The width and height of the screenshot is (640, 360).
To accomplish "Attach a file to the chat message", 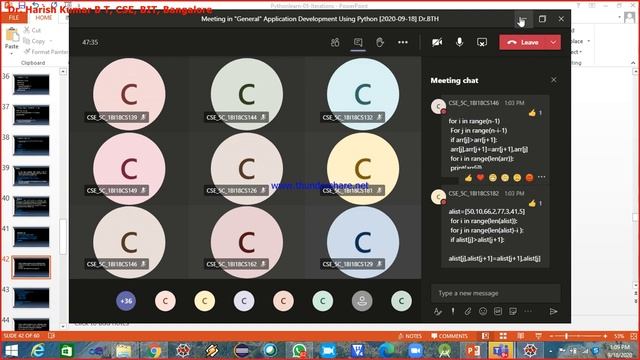I will [x=468, y=311].
